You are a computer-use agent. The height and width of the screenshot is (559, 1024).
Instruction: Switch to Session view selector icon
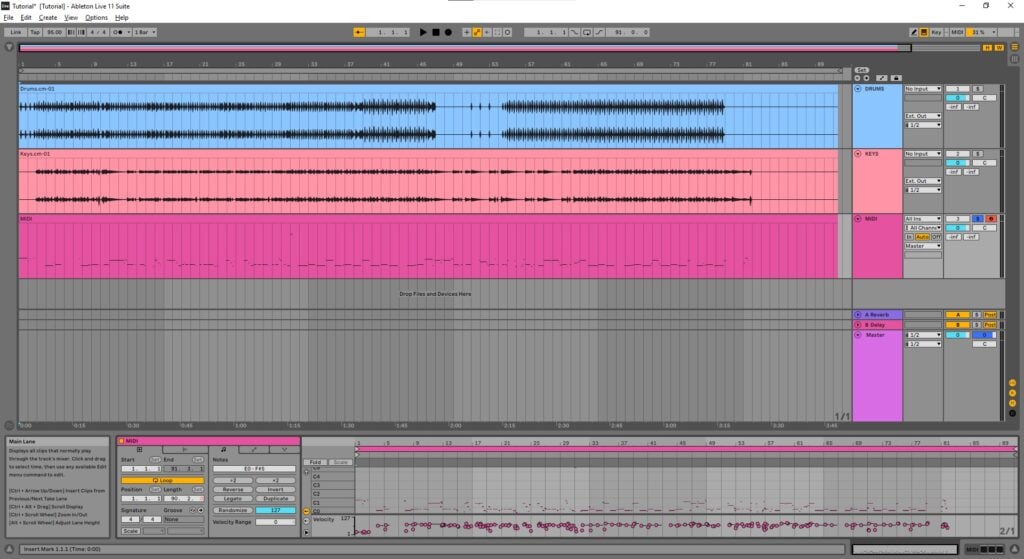tap(1015, 59)
